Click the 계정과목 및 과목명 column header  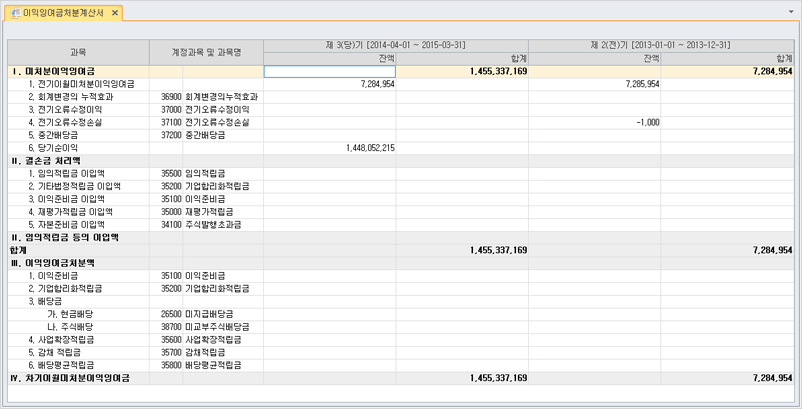click(x=208, y=51)
